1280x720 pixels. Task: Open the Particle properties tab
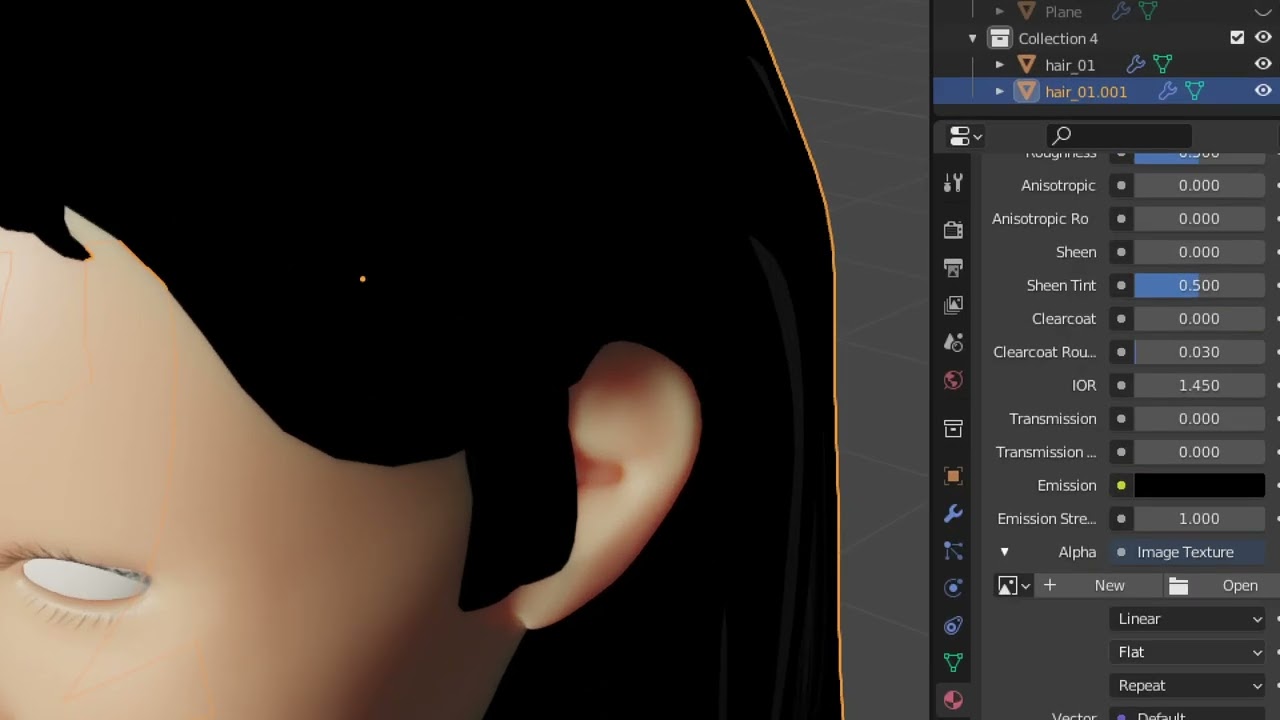(x=953, y=551)
